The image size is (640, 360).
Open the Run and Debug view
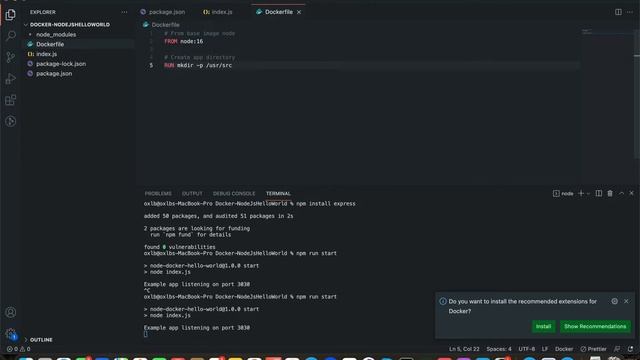point(11,79)
